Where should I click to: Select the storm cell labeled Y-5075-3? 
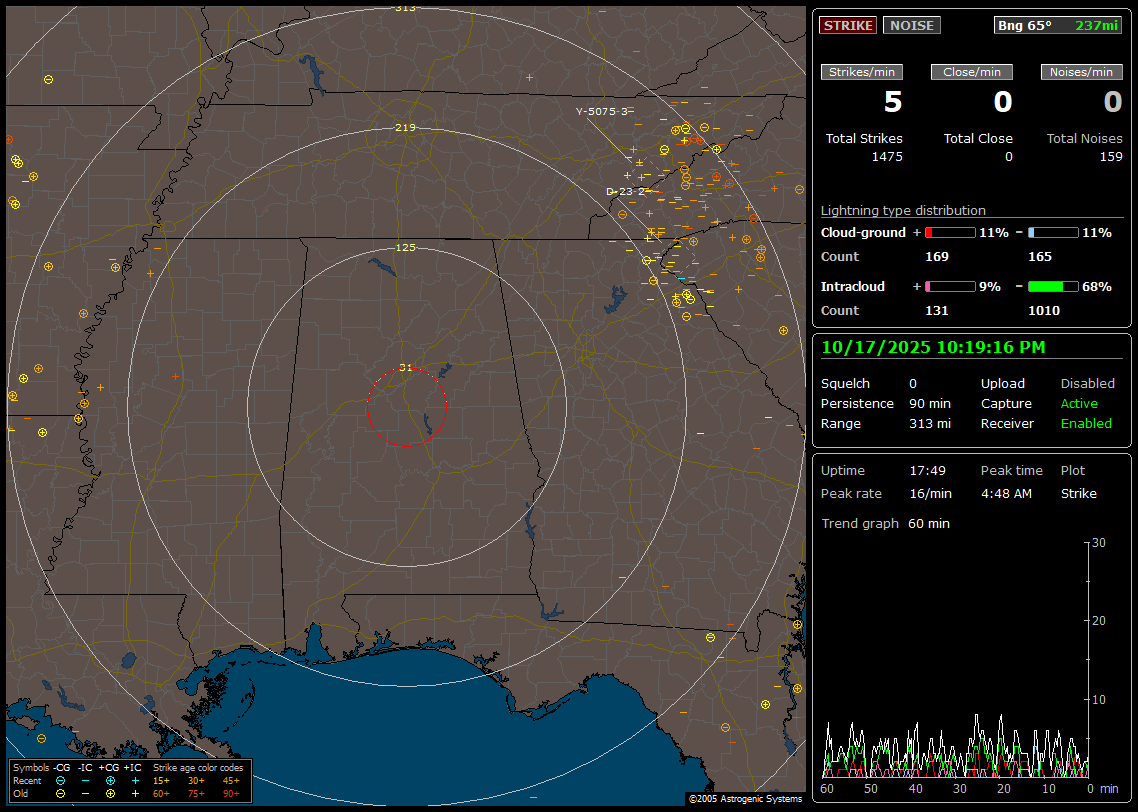pos(602,111)
